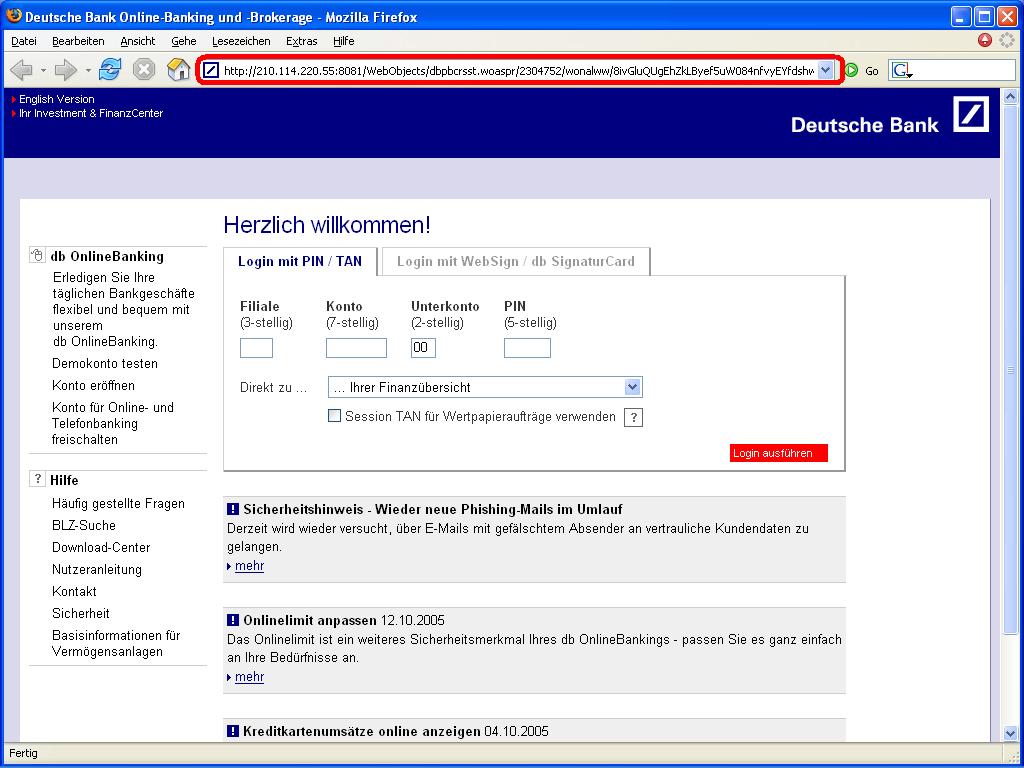
Task: Open the Nutzeranleitung link
Action: point(97,569)
